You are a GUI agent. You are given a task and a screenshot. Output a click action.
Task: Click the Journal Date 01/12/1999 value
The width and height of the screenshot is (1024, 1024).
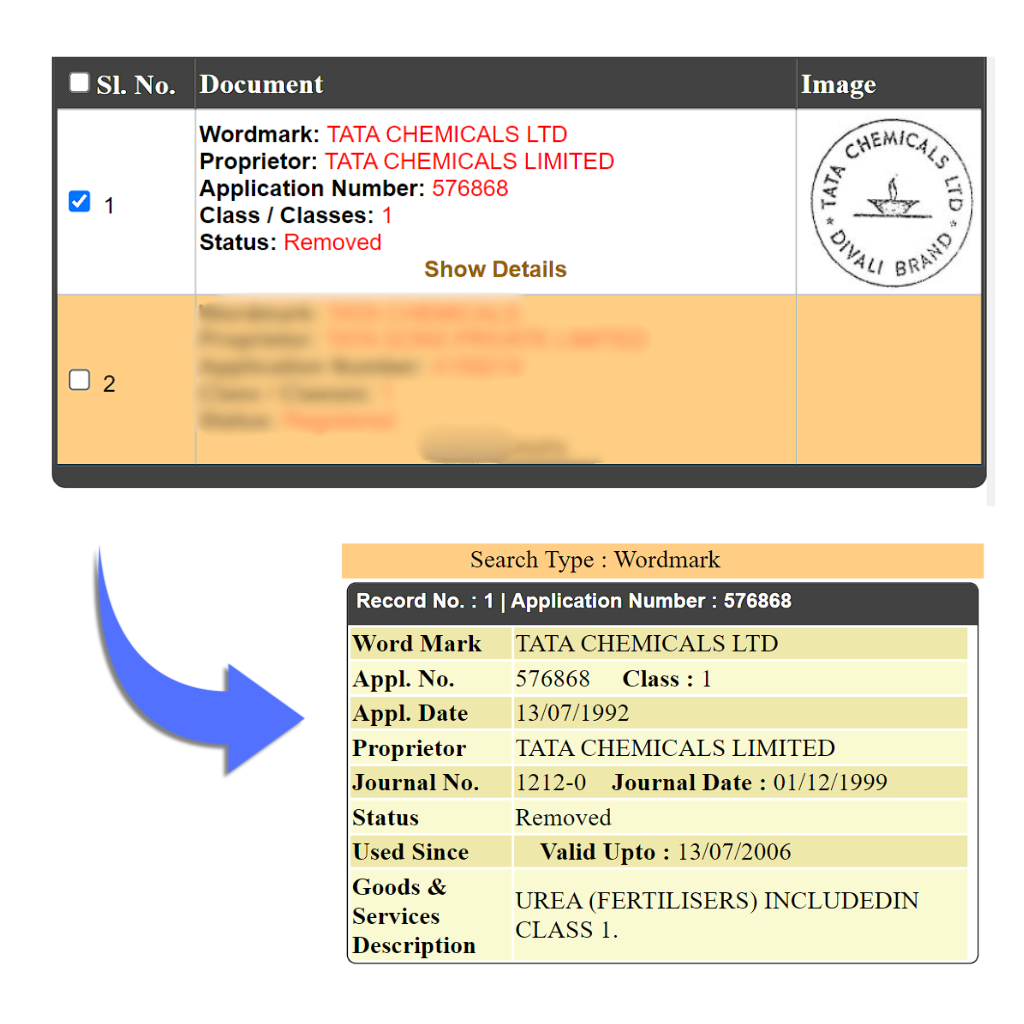coord(830,783)
